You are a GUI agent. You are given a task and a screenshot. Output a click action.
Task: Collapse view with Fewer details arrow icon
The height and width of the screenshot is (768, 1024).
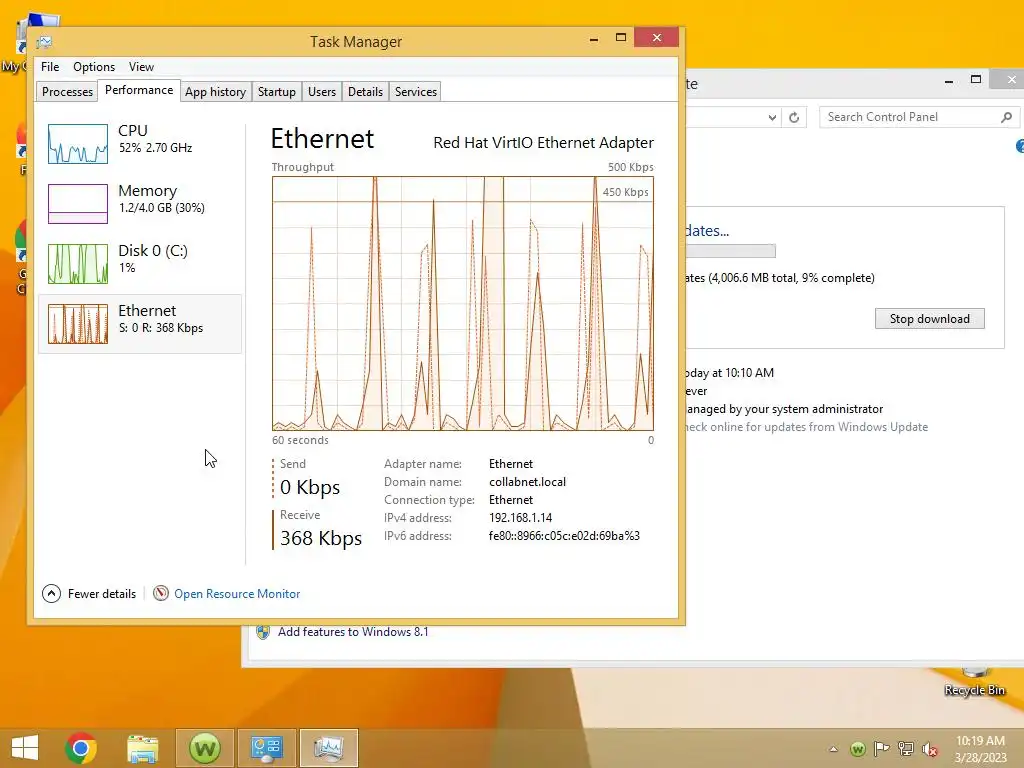pyautogui.click(x=52, y=594)
